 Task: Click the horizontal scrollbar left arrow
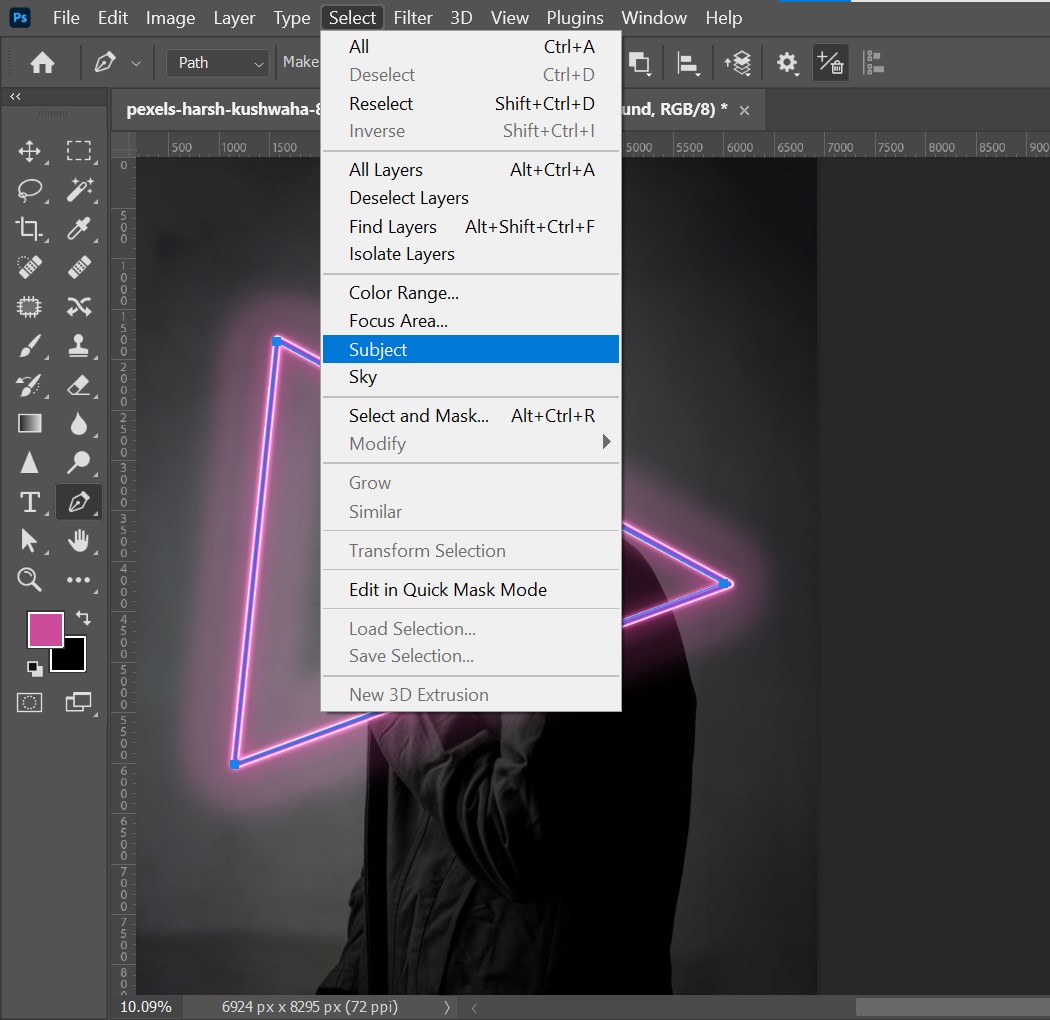click(474, 1007)
